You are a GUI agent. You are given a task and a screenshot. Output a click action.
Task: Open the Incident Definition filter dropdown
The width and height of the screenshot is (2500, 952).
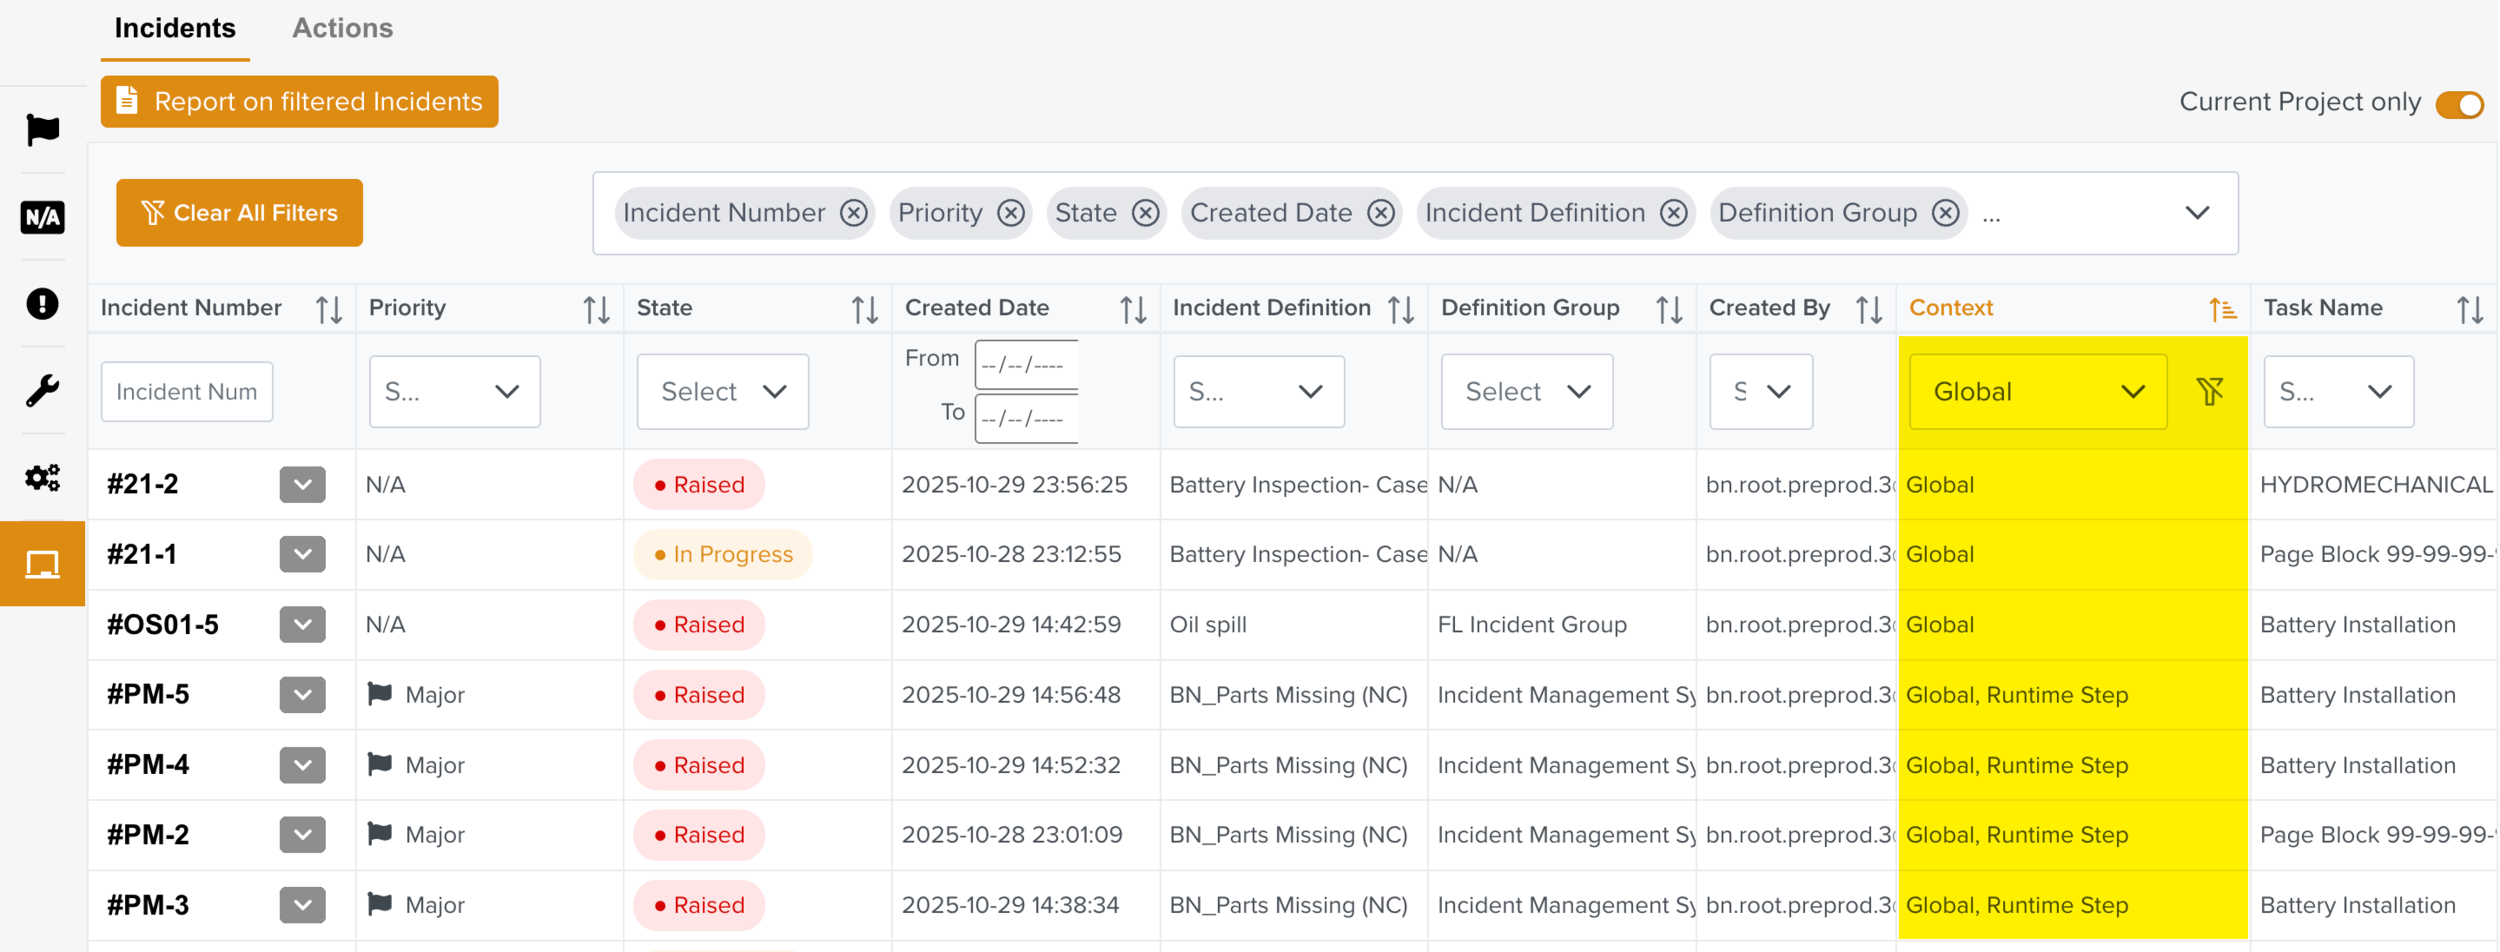[x=1258, y=392]
